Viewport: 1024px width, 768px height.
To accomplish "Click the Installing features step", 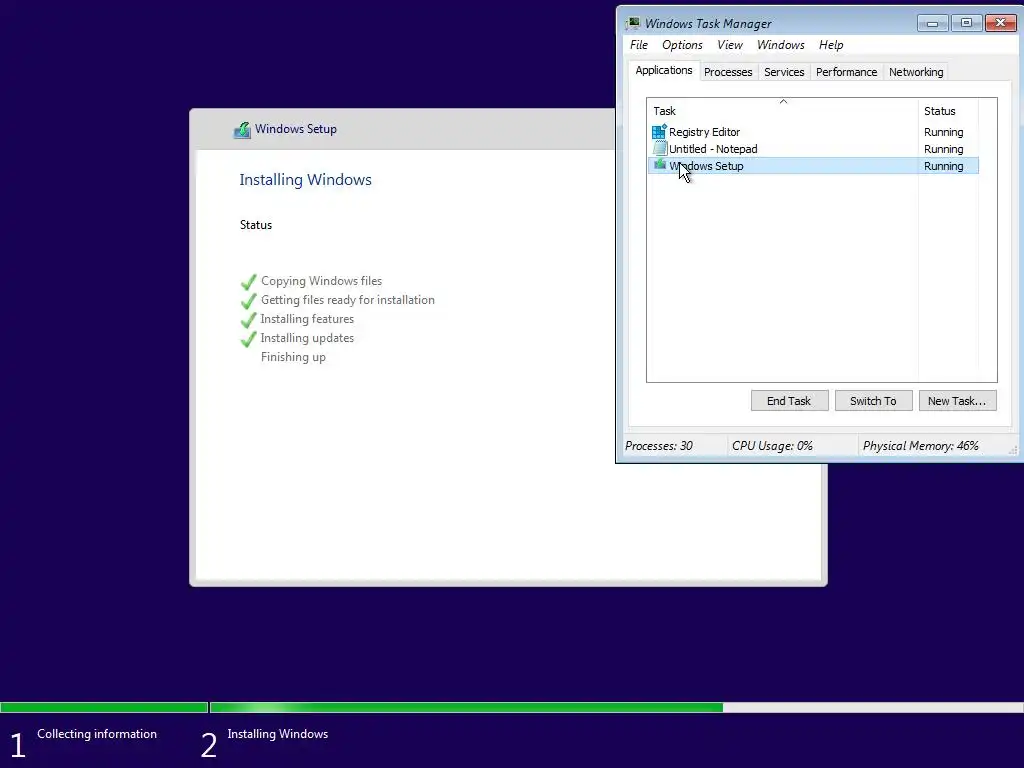I will tap(307, 319).
